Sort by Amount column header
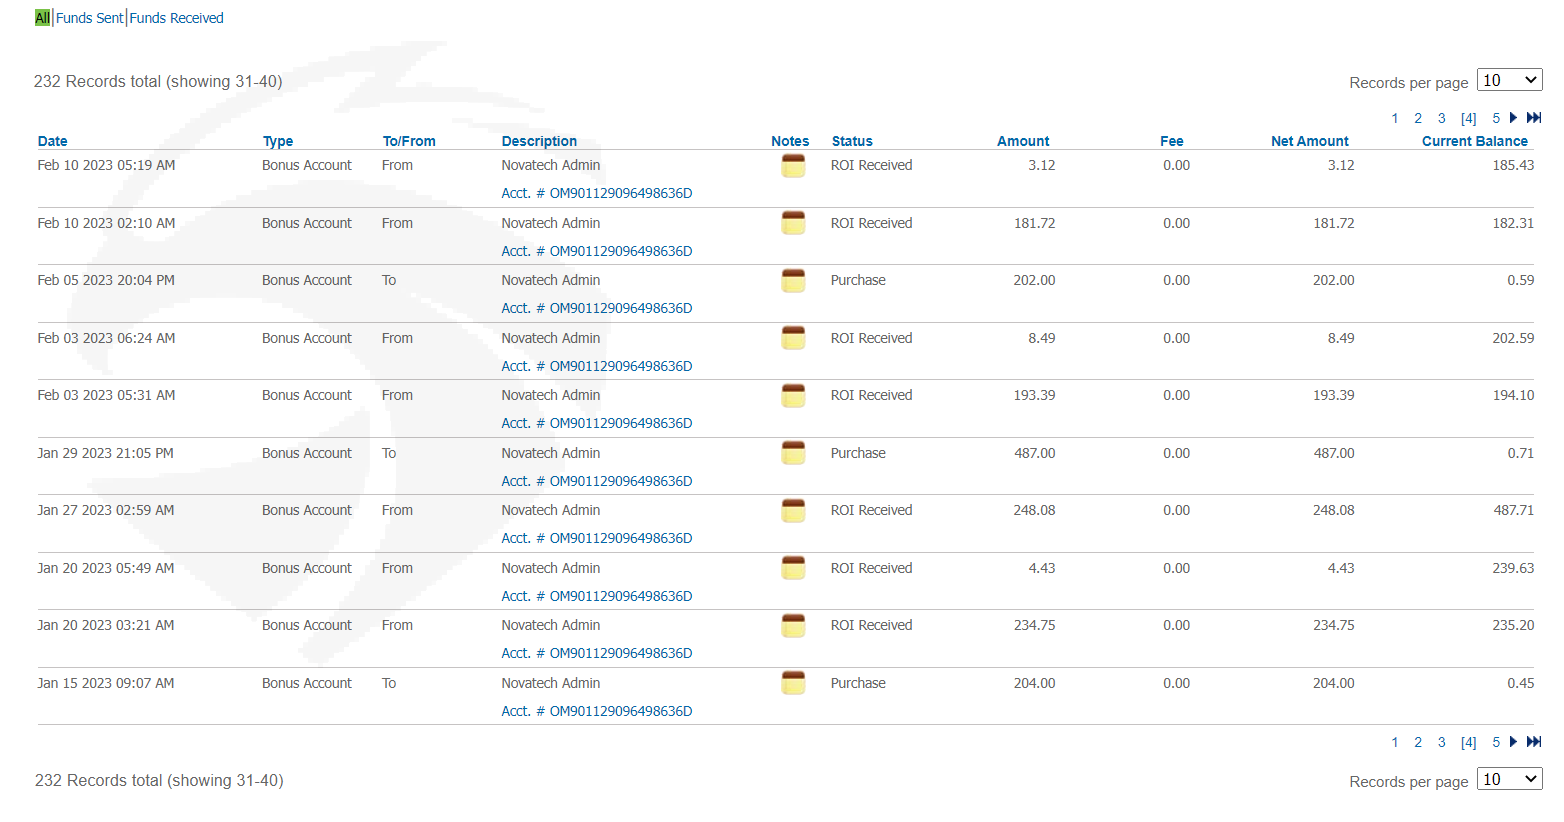The height and width of the screenshot is (822, 1564). point(1023,141)
